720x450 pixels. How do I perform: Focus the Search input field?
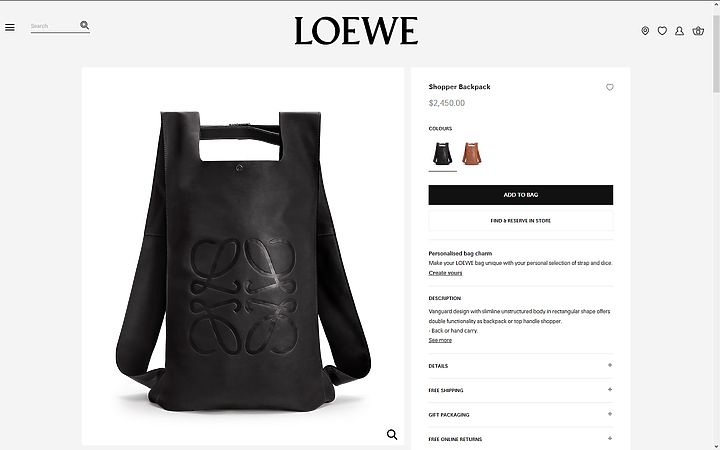tap(55, 26)
